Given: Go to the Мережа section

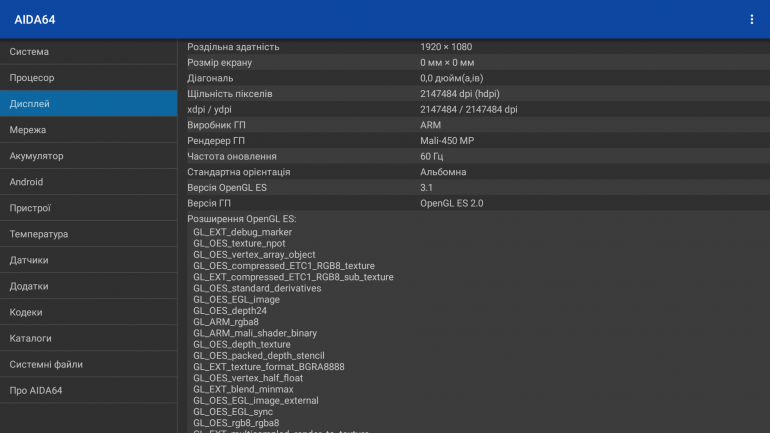Looking at the screenshot, I should [88, 130].
